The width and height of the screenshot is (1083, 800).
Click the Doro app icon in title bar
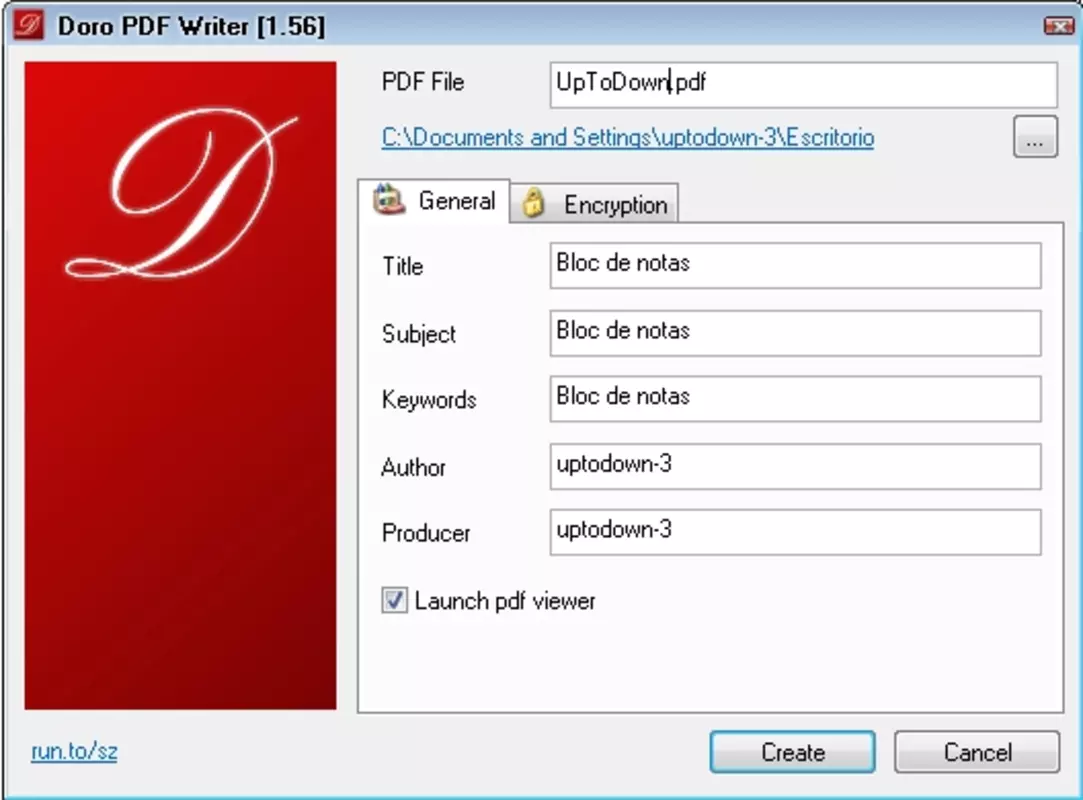tap(28, 26)
